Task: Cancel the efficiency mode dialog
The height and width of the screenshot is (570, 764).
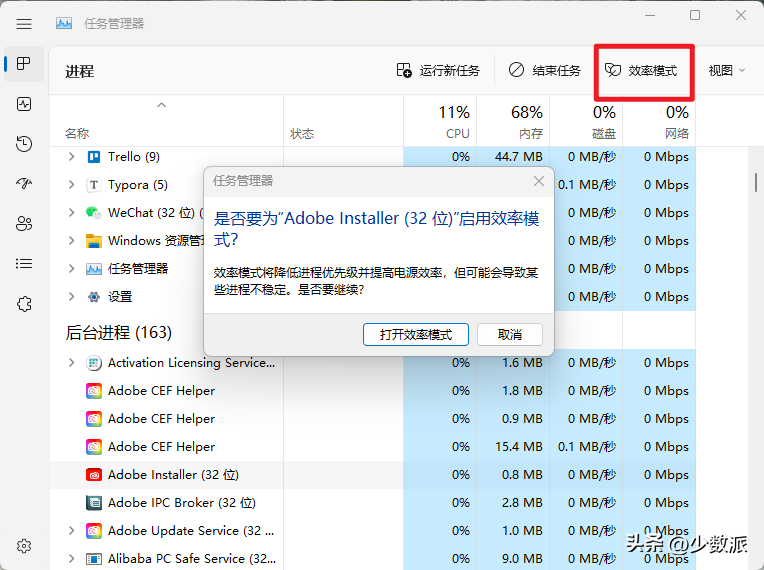Action: pos(509,335)
